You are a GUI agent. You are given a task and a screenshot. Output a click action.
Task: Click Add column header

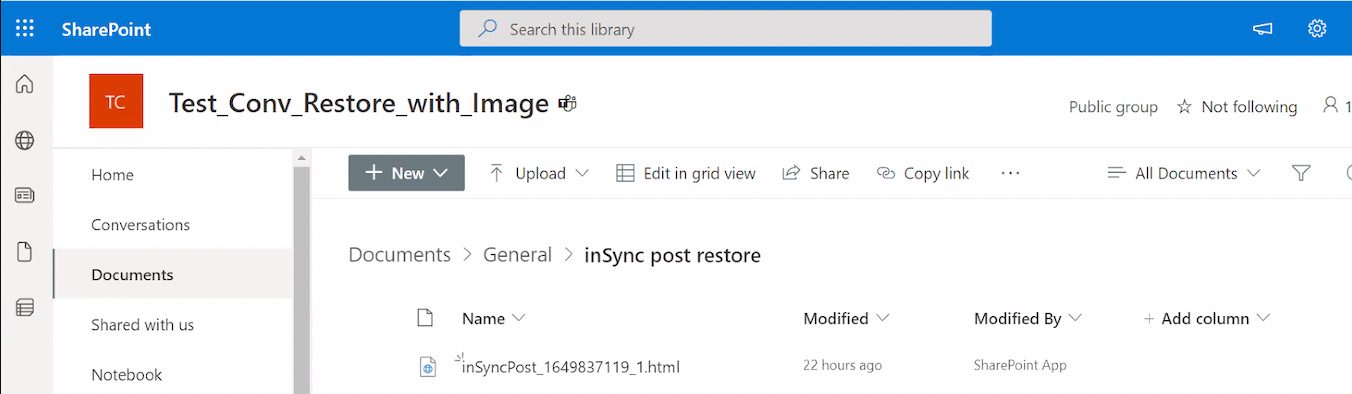pos(1206,318)
